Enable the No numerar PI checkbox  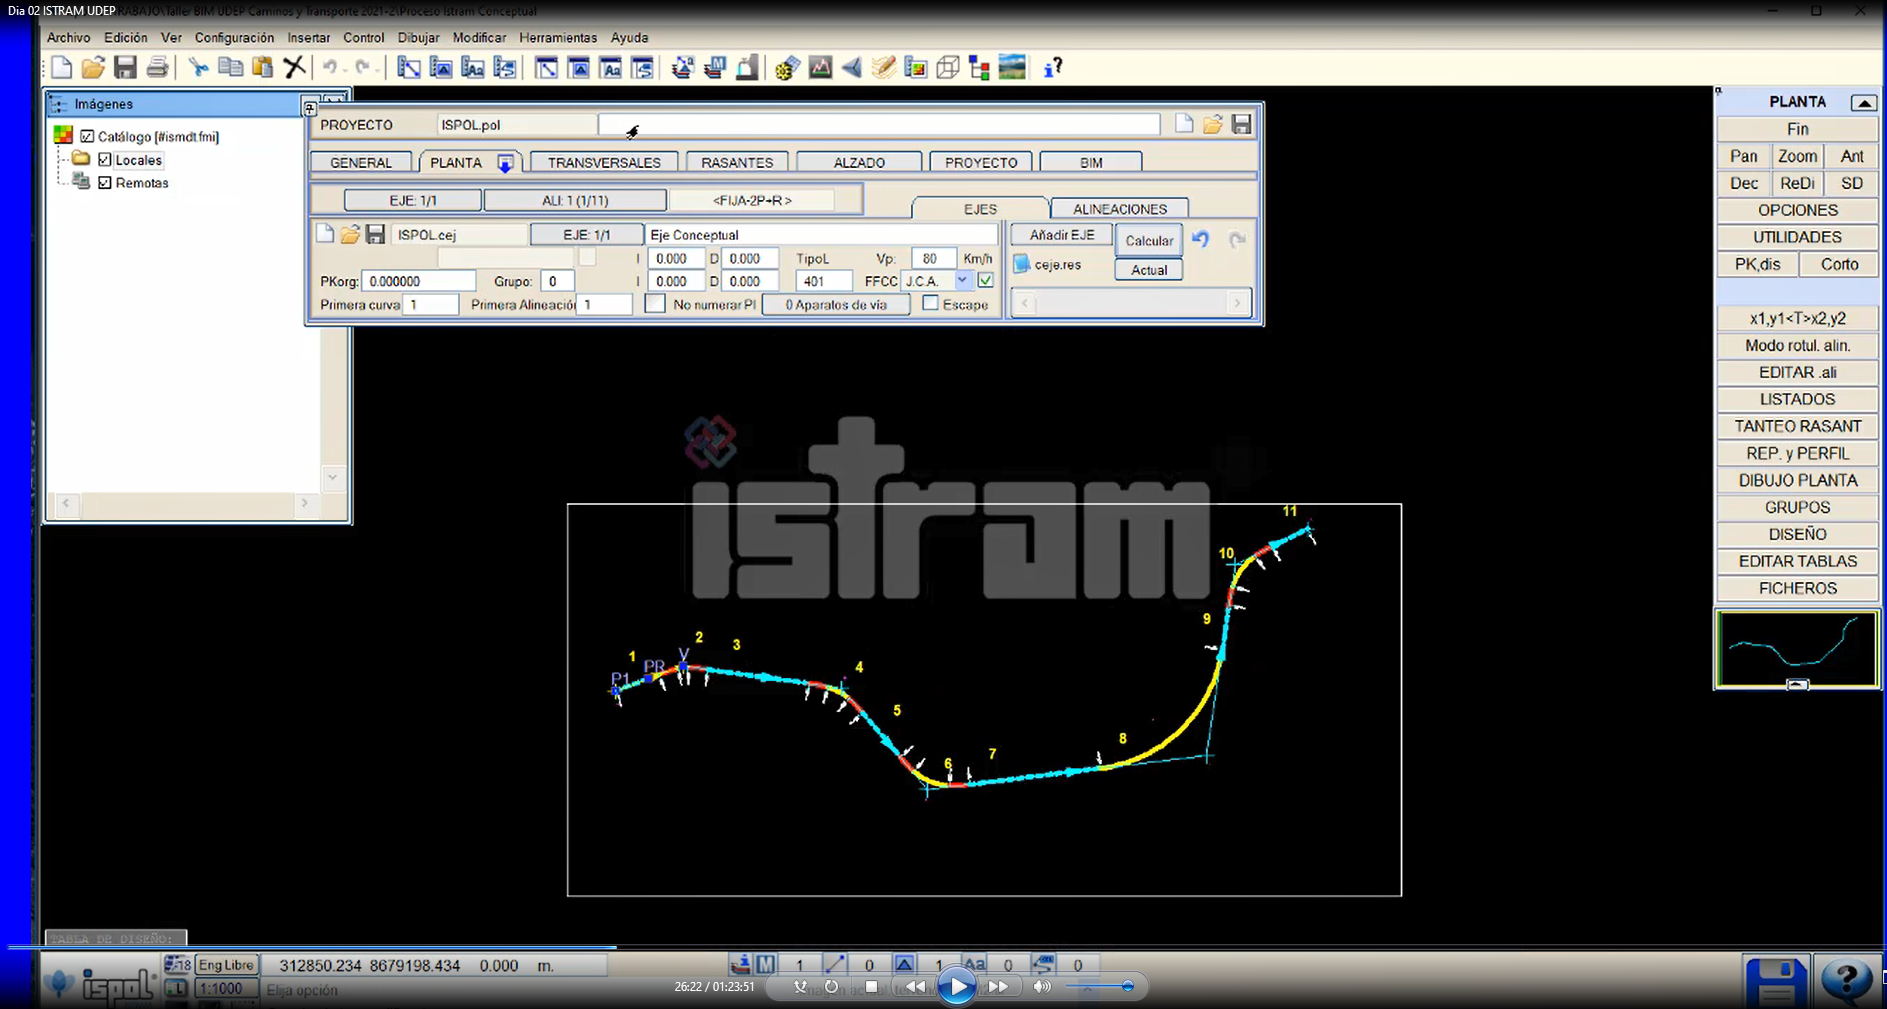pos(655,304)
